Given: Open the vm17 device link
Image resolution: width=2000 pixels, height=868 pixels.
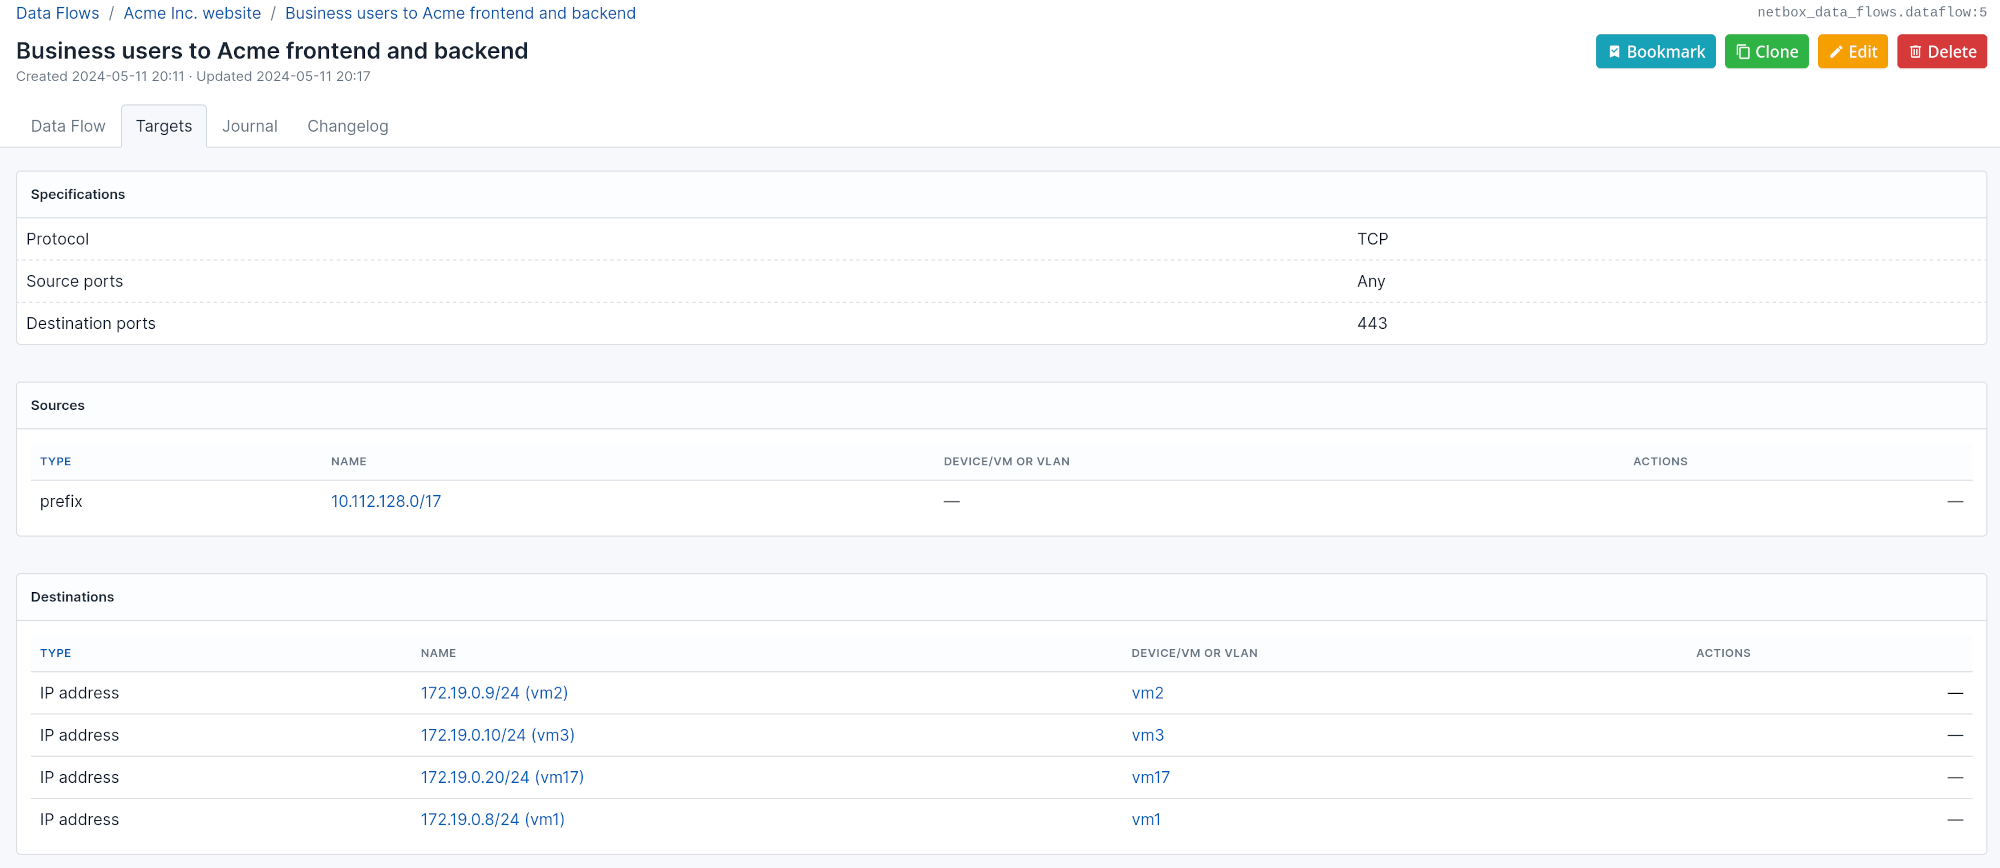Looking at the screenshot, I should (1151, 777).
